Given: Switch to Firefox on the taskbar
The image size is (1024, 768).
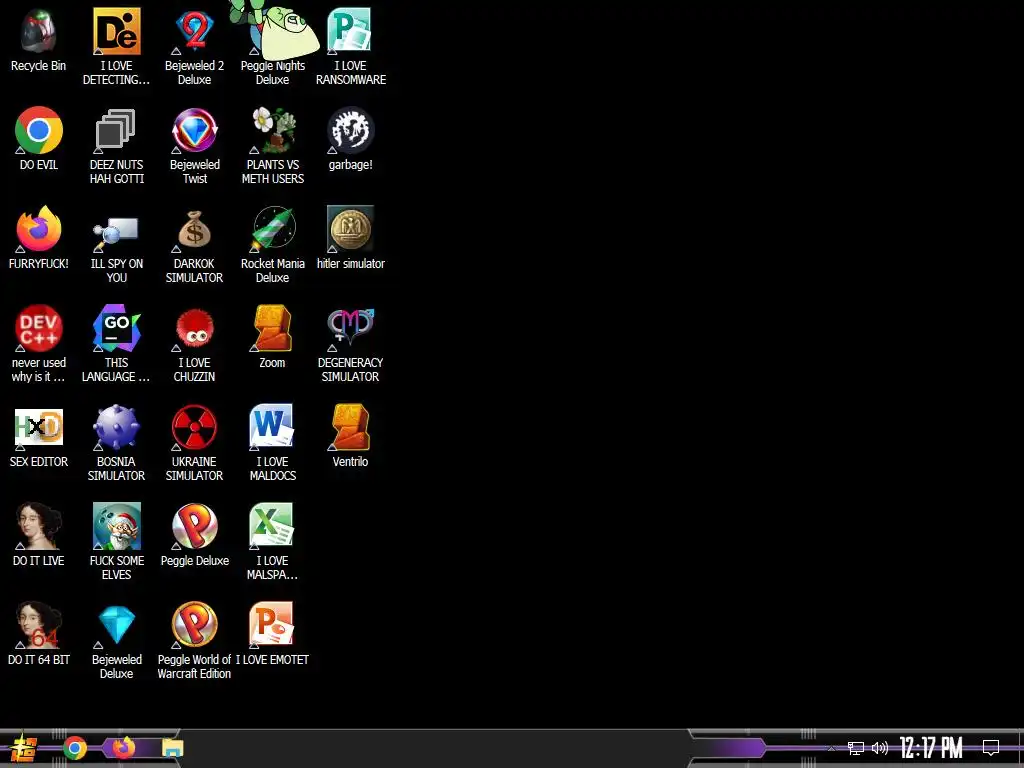Looking at the screenshot, I should point(123,748).
